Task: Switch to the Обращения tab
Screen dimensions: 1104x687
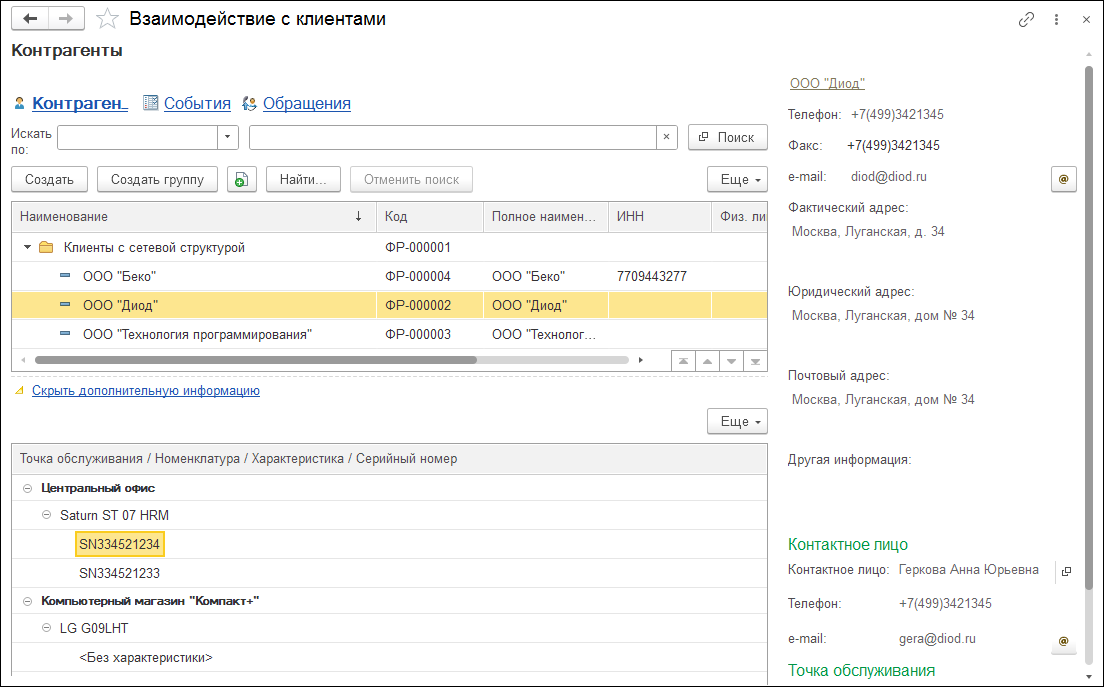Action: point(306,103)
